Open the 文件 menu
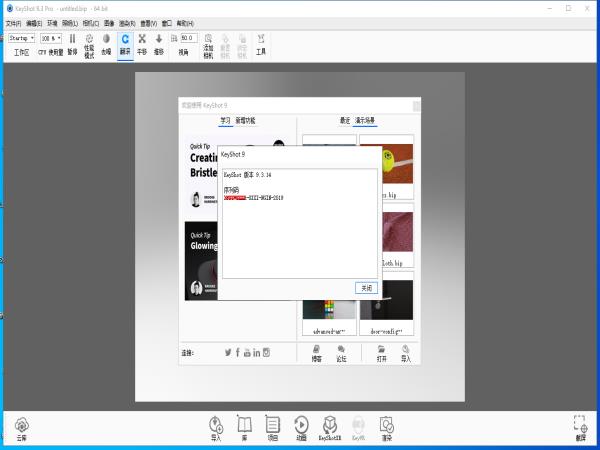600x450 pixels. click(x=13, y=22)
